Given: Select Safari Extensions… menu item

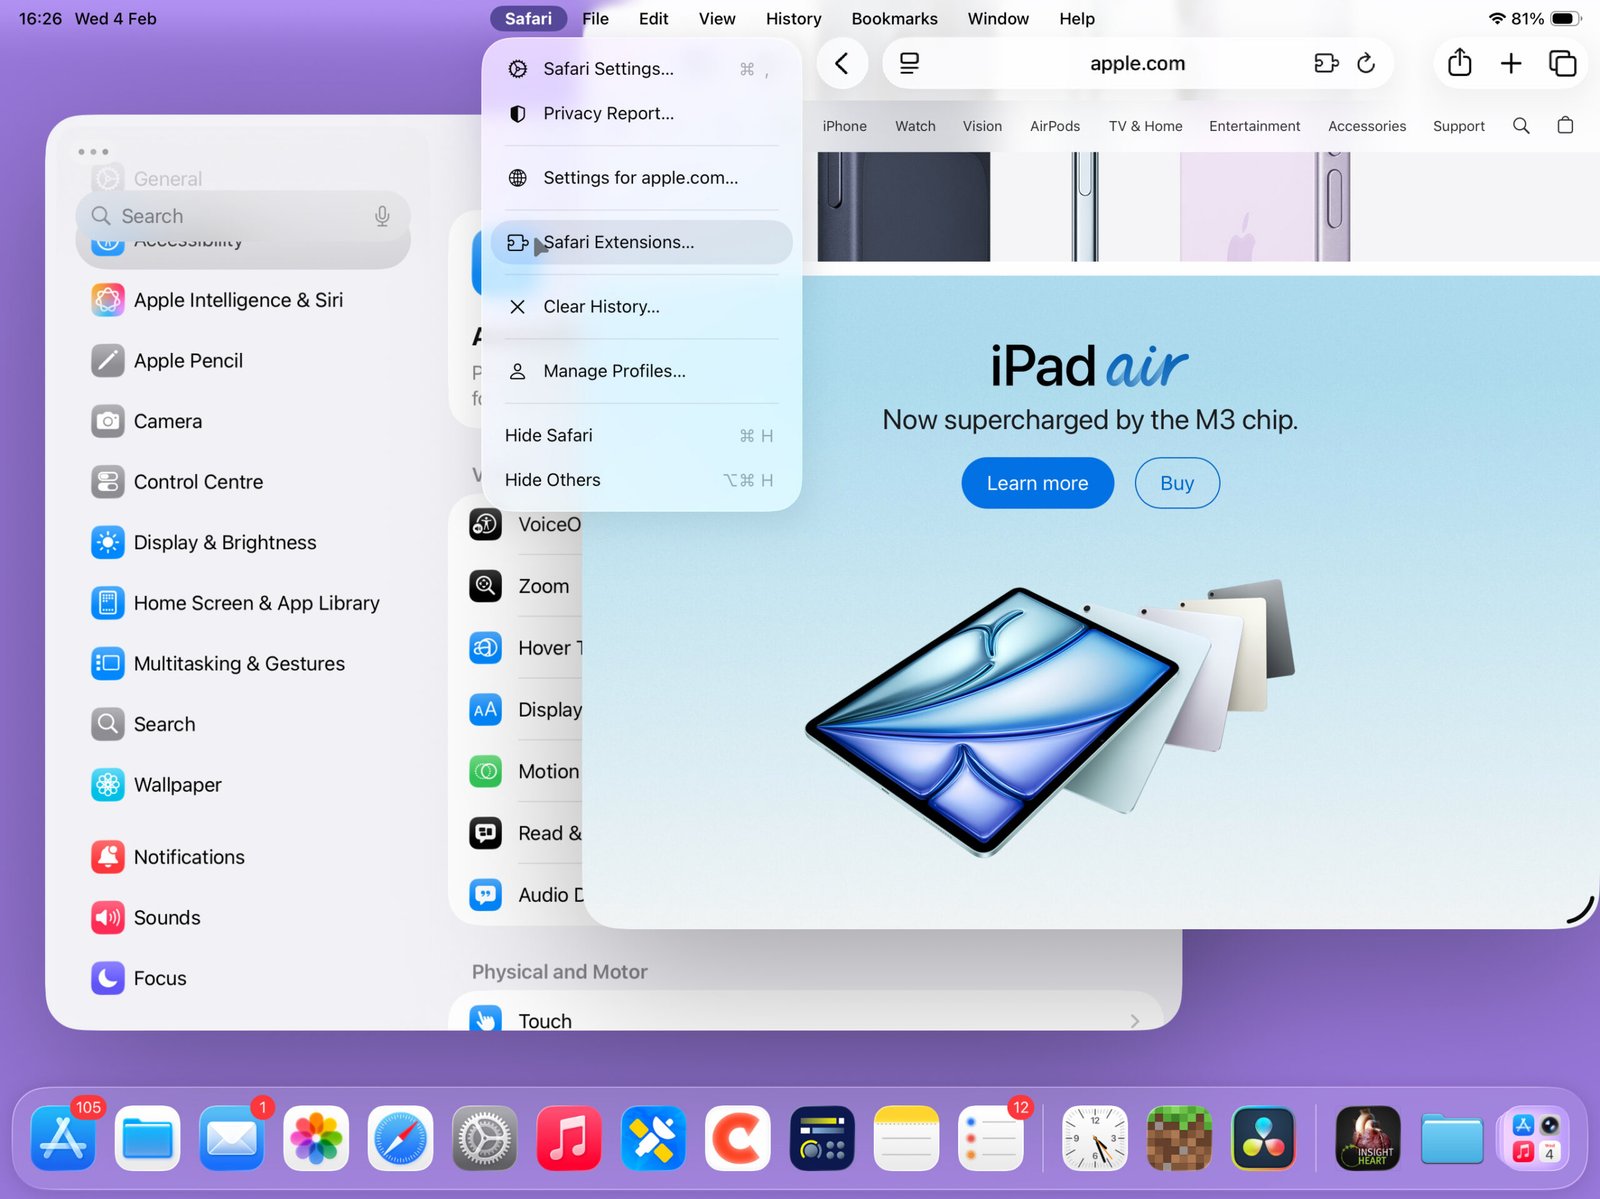Looking at the screenshot, I should (641, 242).
